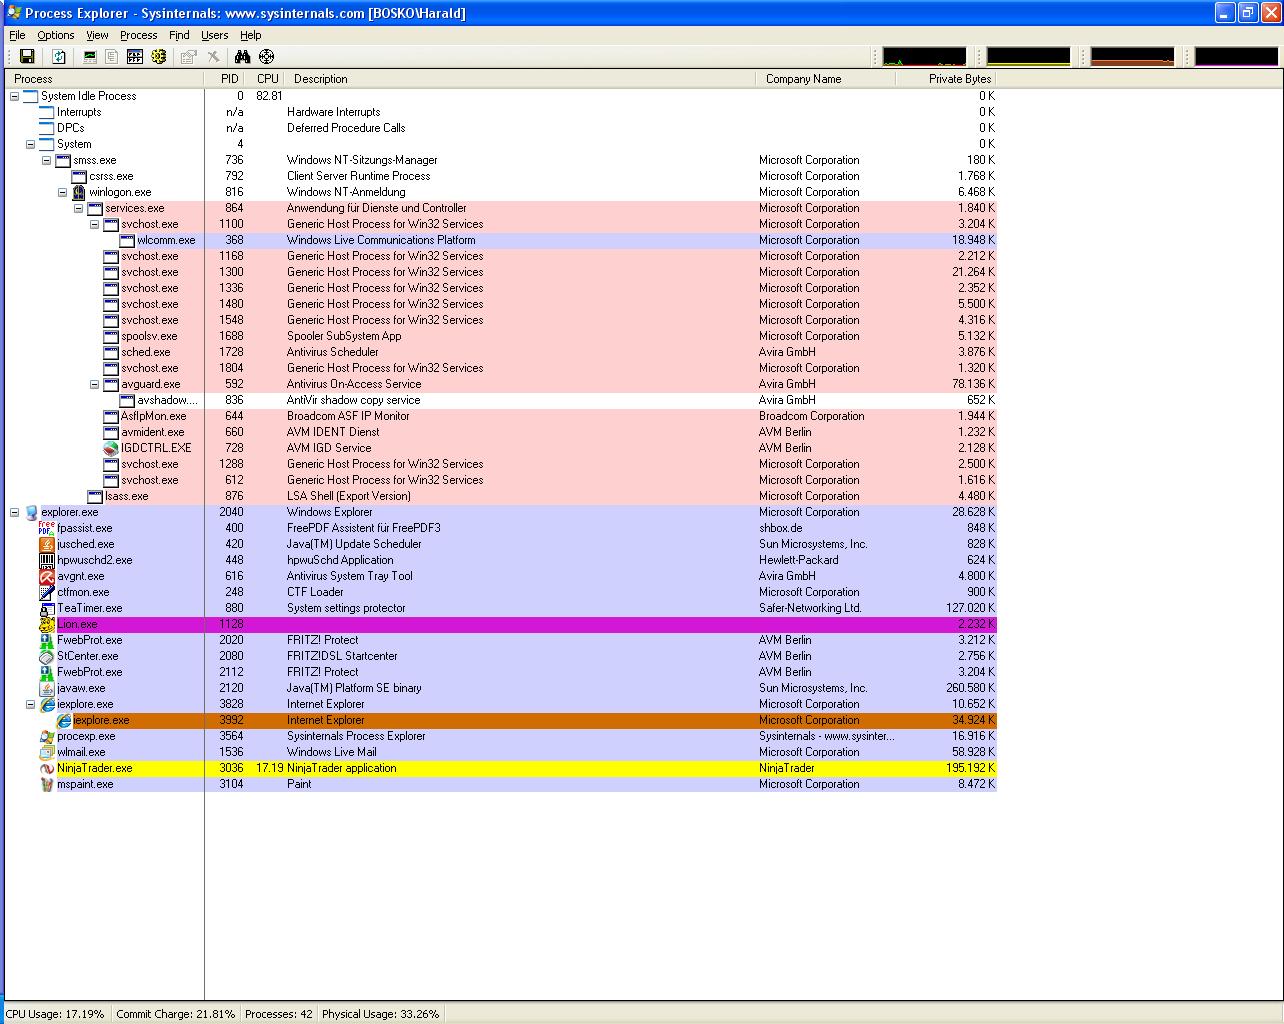
Task: Click the icon beside FwebProt.exe PID 2020
Action: [x=46, y=640]
